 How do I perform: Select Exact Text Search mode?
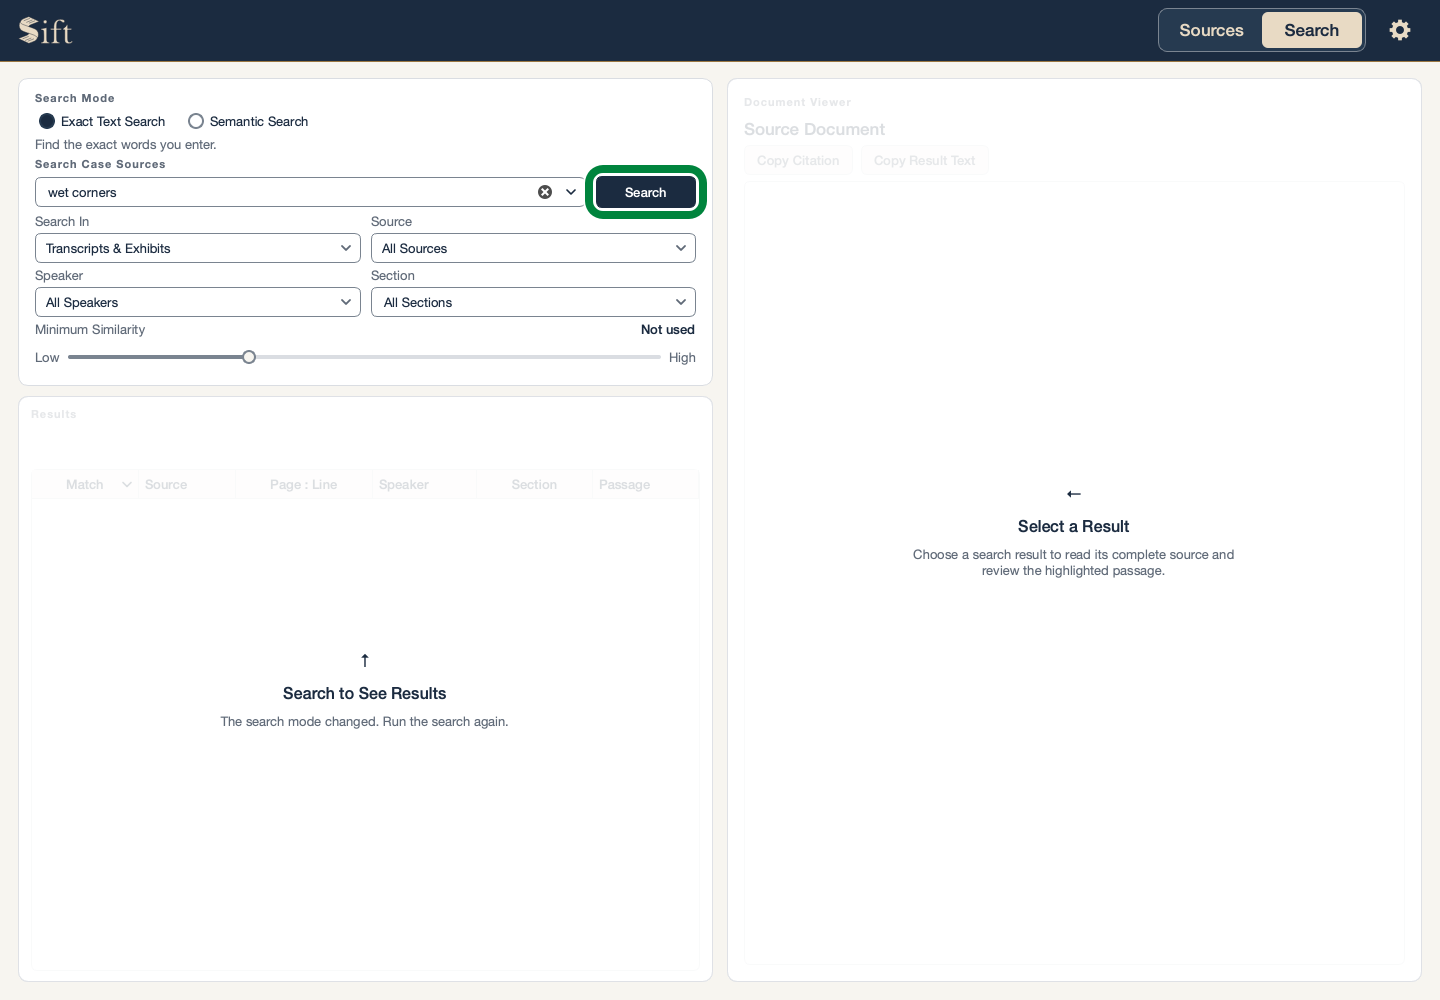click(x=102, y=121)
